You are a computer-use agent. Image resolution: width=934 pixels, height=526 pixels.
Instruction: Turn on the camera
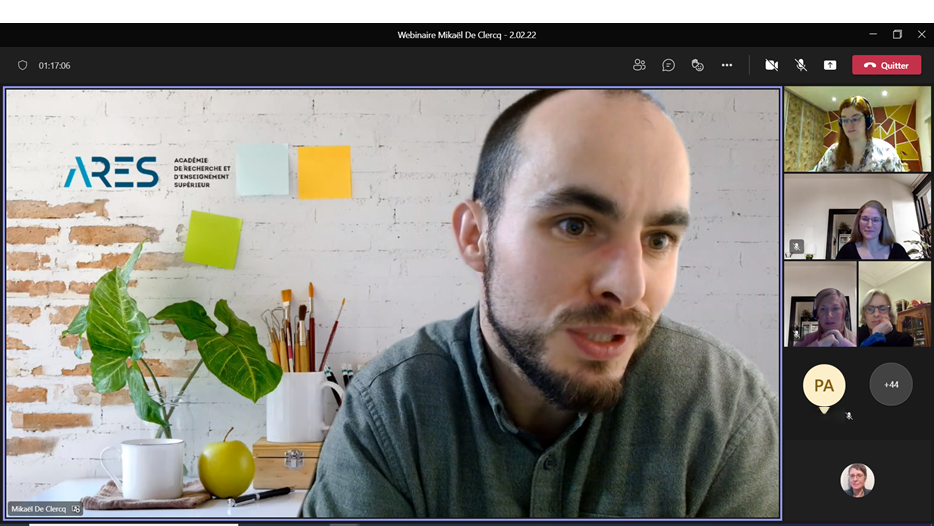tap(771, 65)
